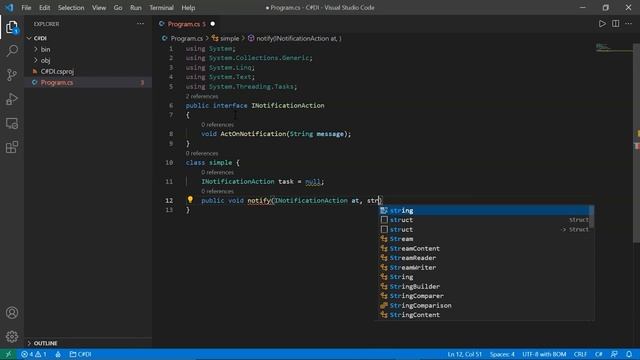Click the VS Code logo icon
Image resolution: width=640 pixels, height=360 pixels.
[x=9, y=7]
